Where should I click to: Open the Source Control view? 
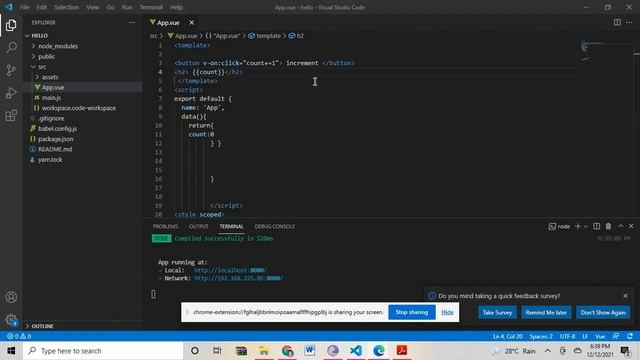tap(11, 70)
